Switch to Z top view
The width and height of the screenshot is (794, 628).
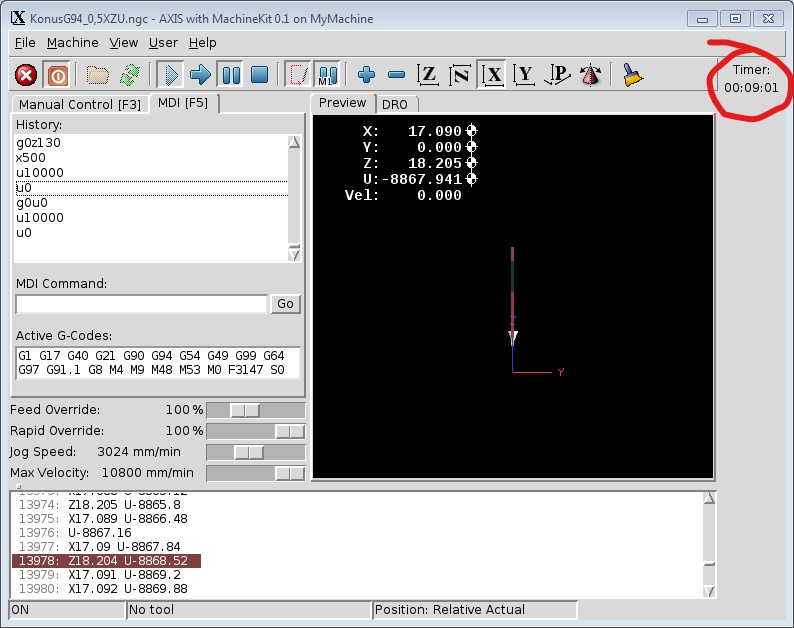tap(428, 75)
